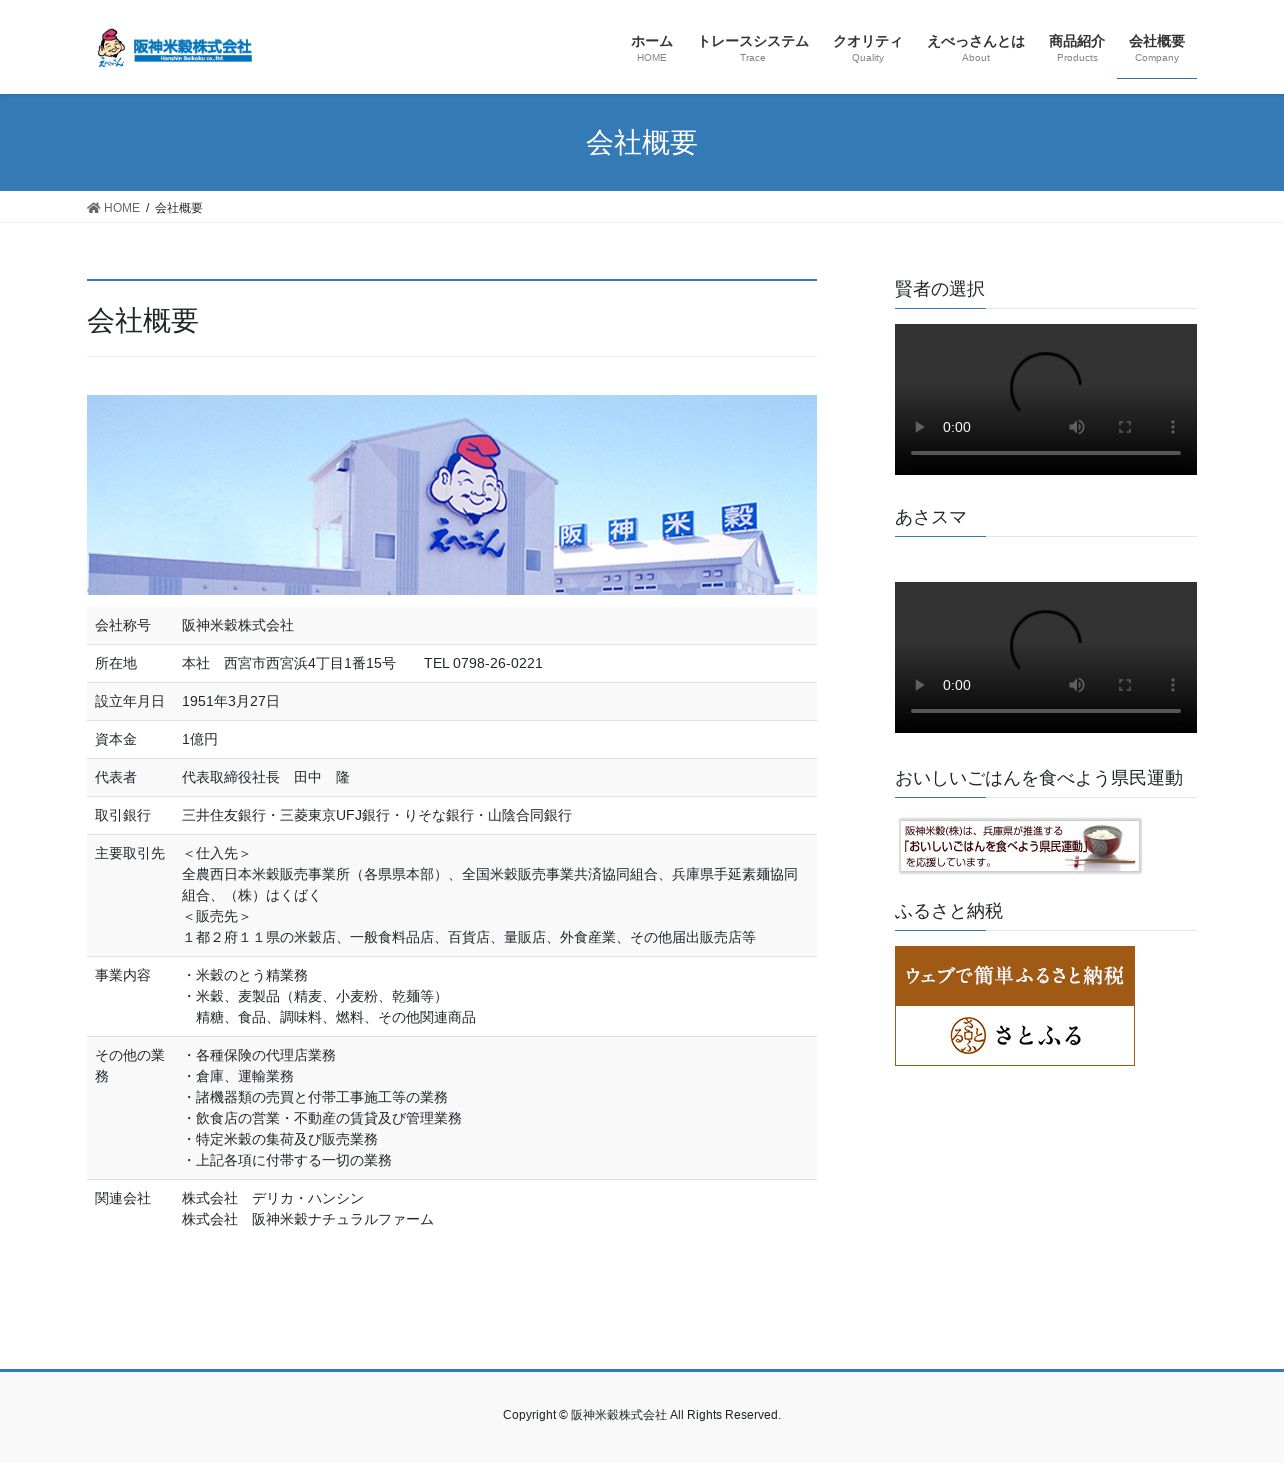Image resolution: width=1284 pixels, height=1463 pixels.
Task: Play the あさスマ video
Action: tap(920, 685)
